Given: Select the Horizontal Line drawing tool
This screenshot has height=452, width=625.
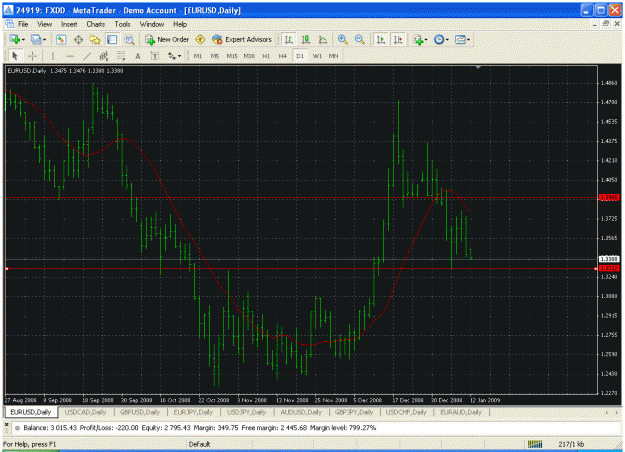Looking at the screenshot, I should 70,56.
